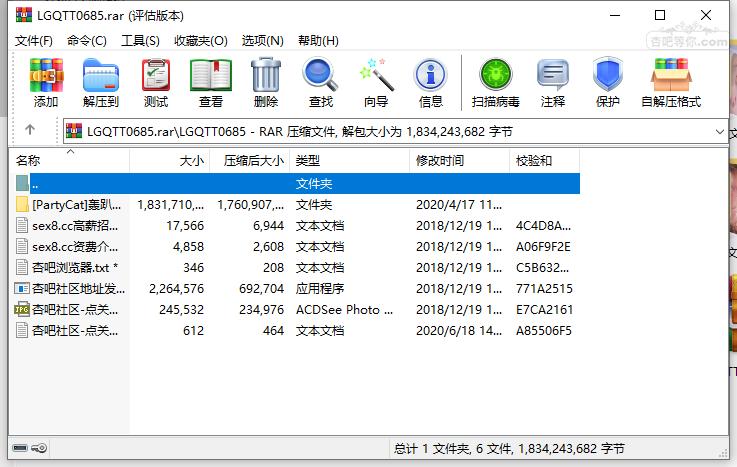Go up one level with the arrow
737x467 pixels.
(x=30, y=130)
